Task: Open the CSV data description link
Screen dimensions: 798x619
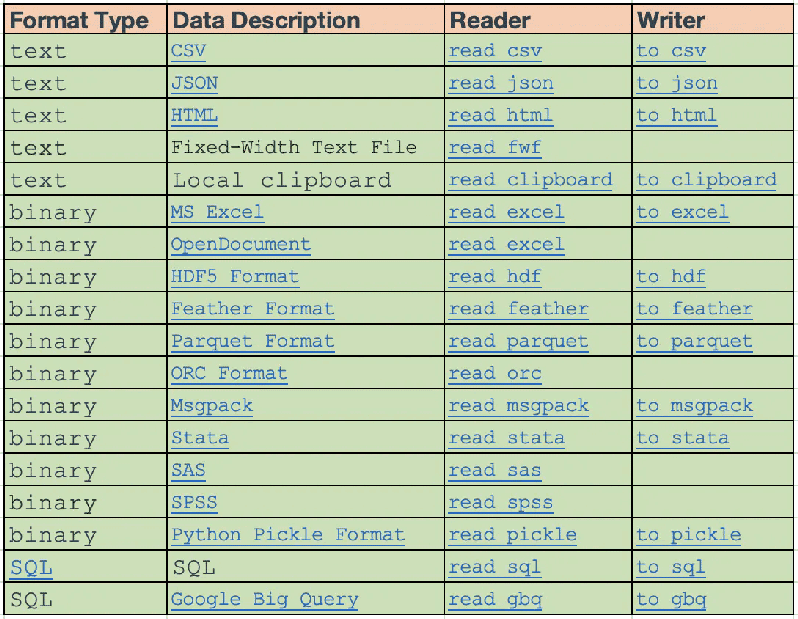Action: [188, 50]
